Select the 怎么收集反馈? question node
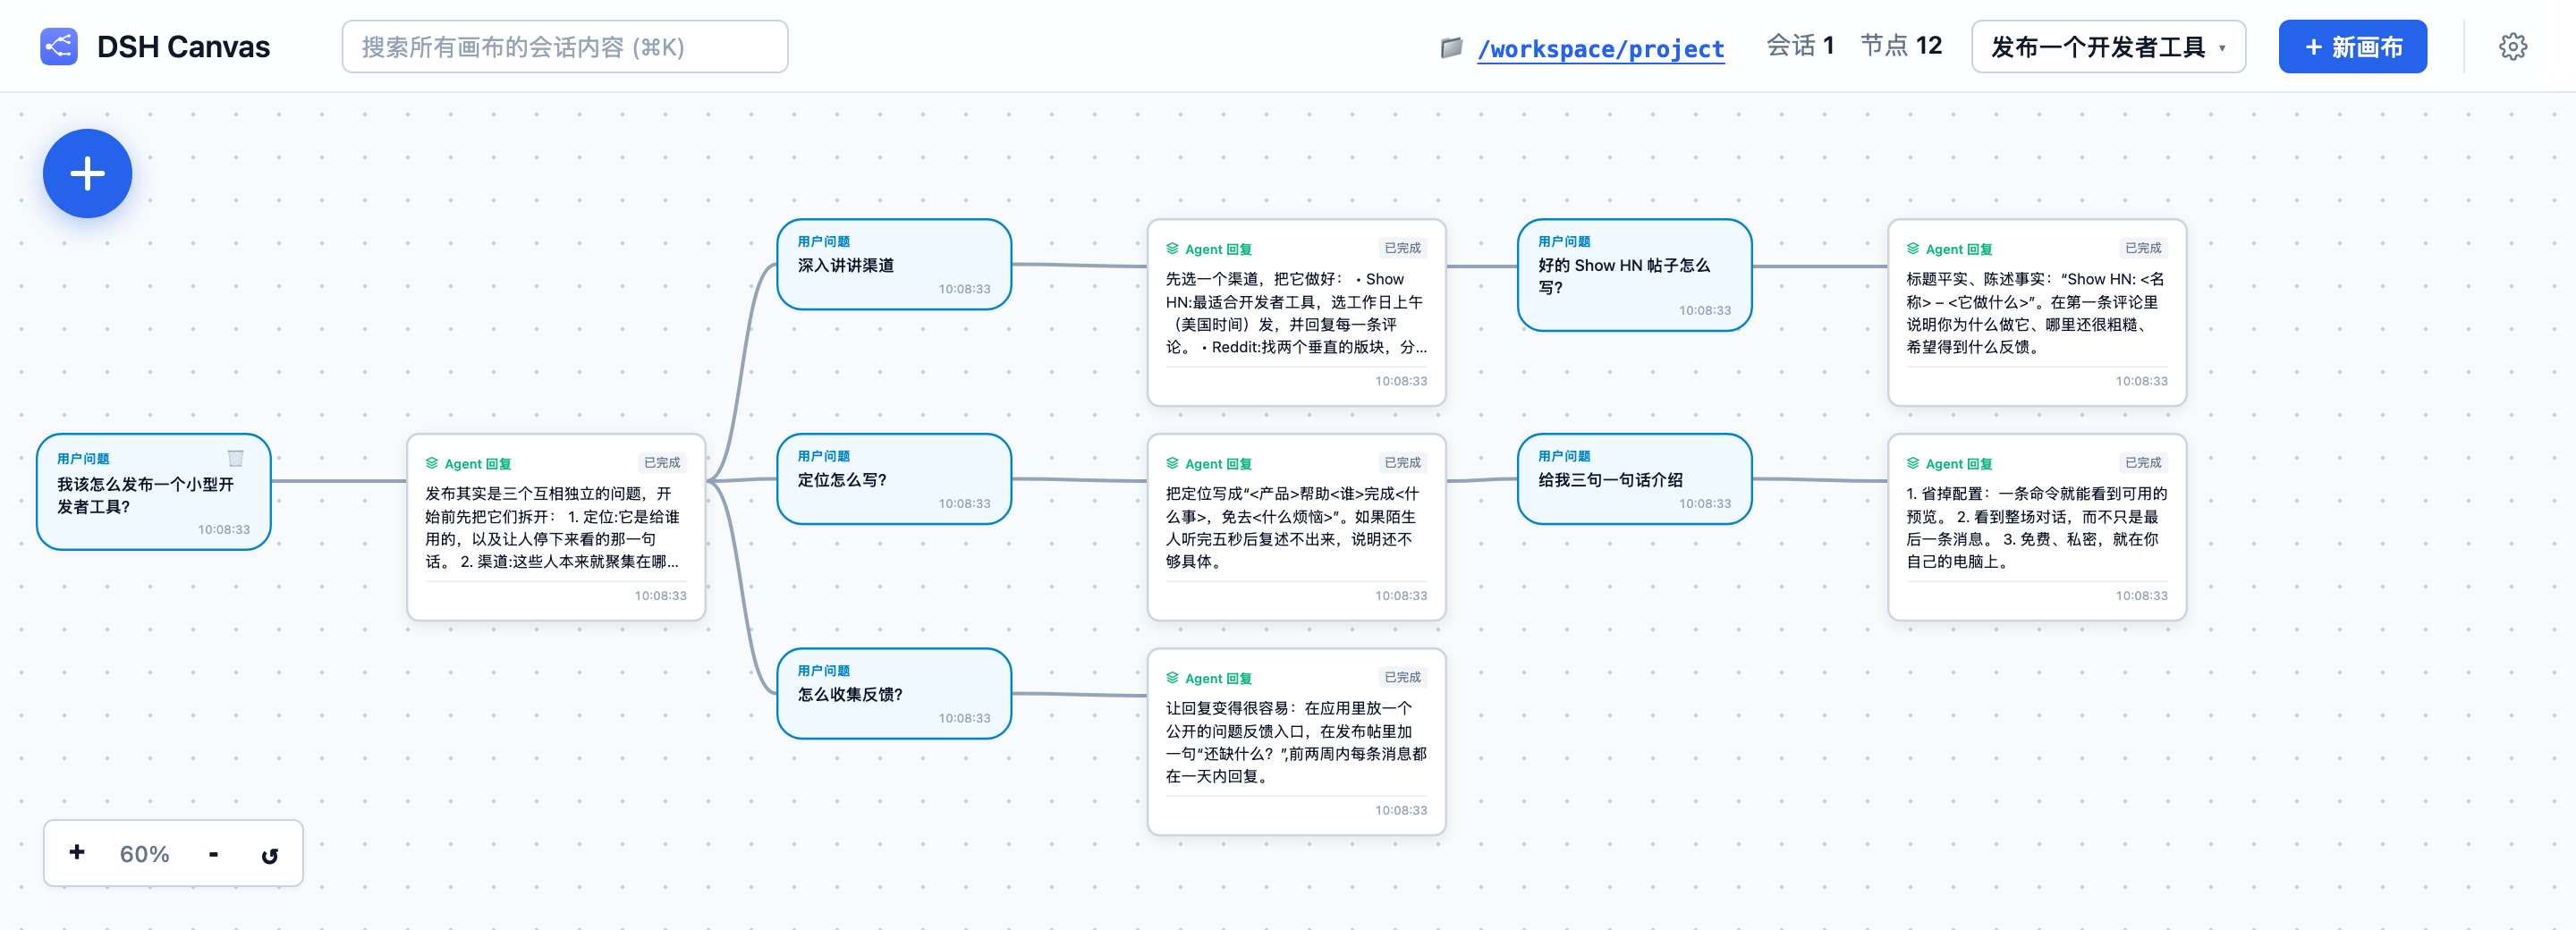 tap(894, 693)
